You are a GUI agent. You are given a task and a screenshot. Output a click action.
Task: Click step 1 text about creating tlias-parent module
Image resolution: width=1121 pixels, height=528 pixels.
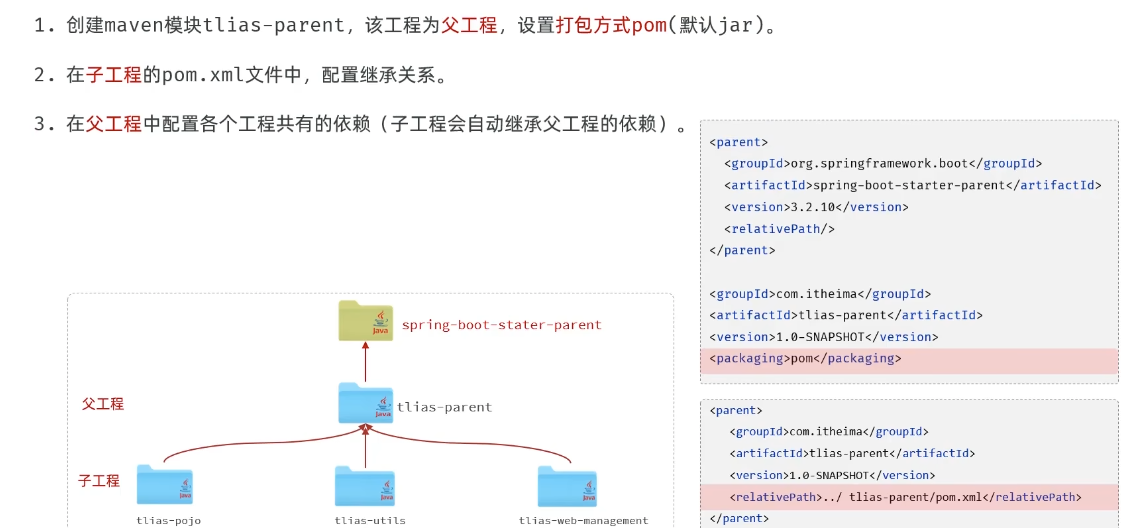405,26
